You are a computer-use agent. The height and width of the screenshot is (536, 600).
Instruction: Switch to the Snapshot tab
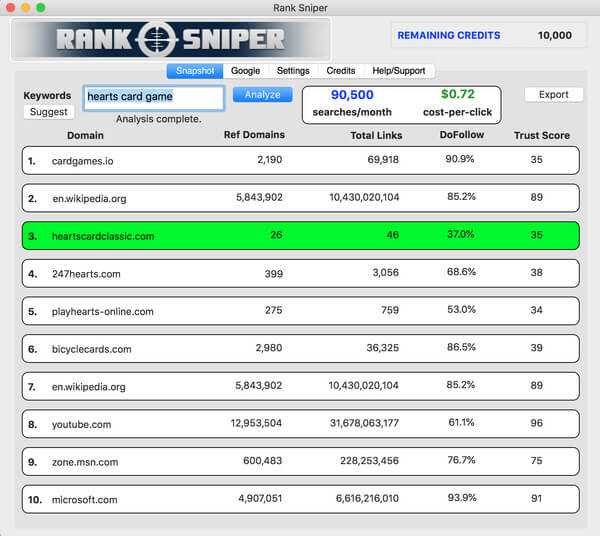click(x=195, y=71)
